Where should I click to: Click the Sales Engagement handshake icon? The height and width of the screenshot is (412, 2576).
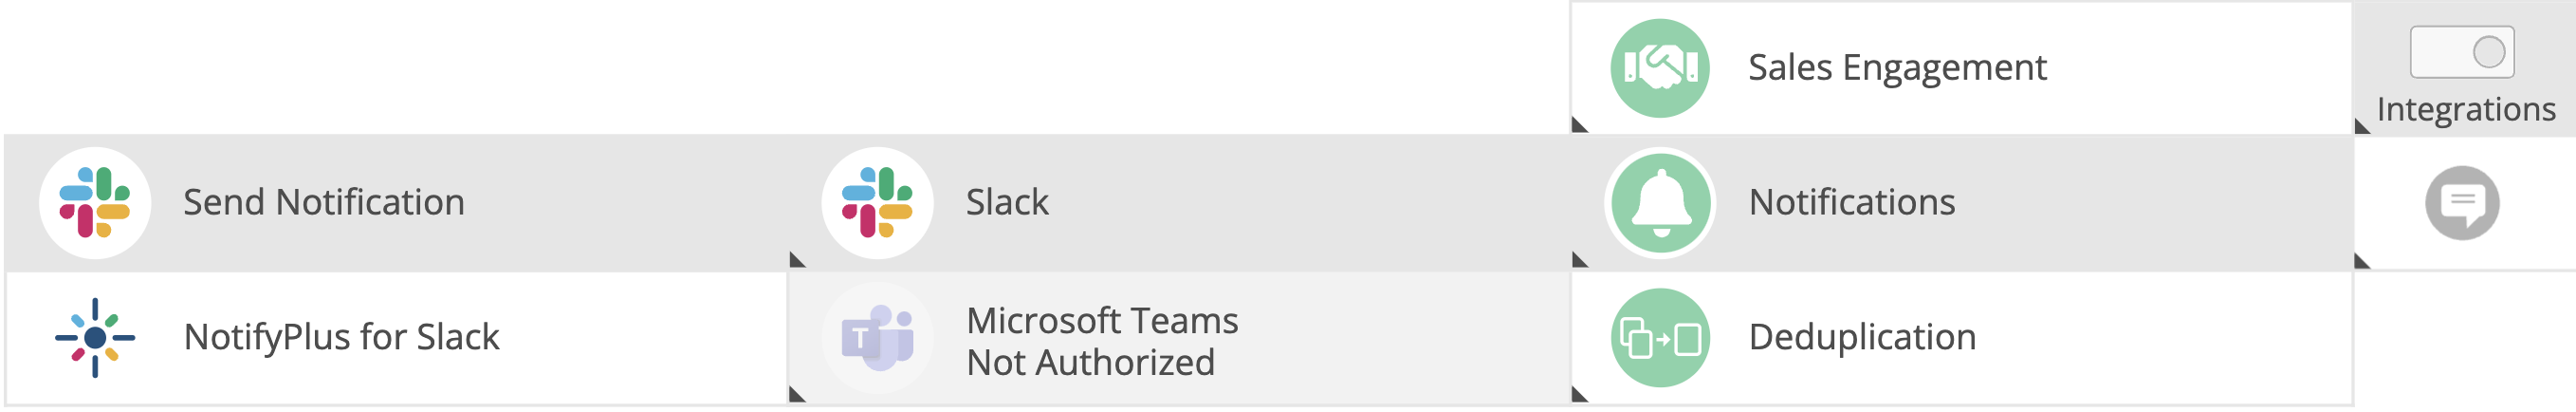(1659, 68)
